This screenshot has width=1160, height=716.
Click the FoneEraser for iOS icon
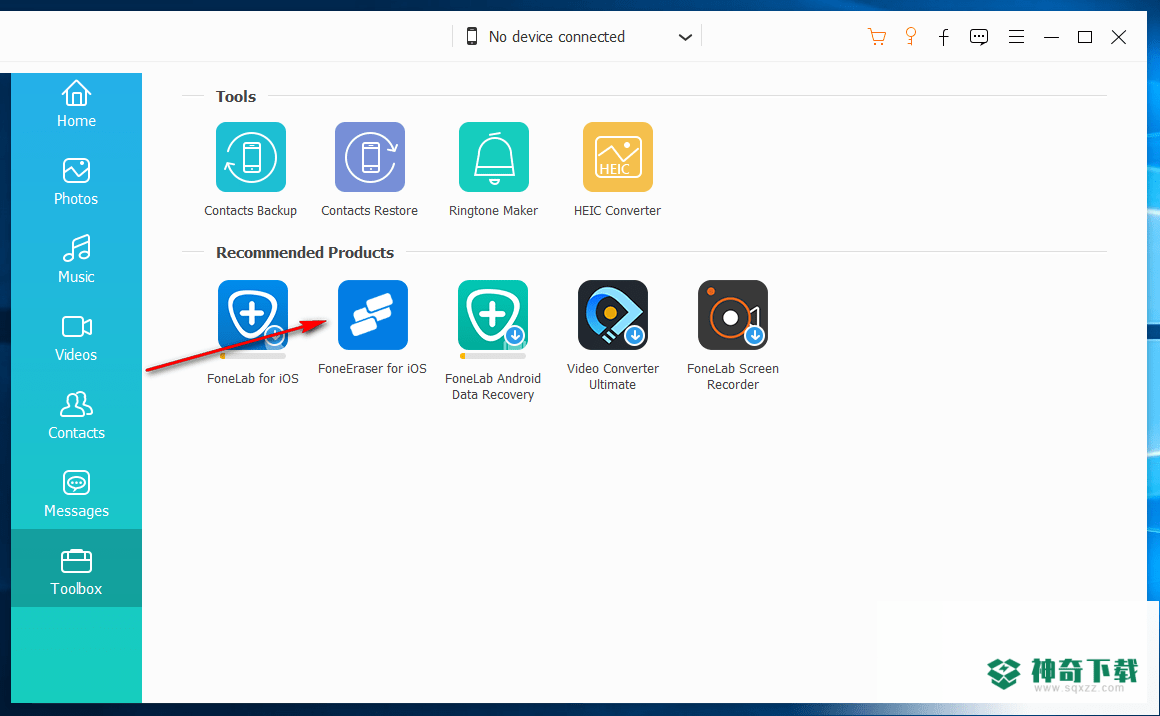[x=373, y=315]
